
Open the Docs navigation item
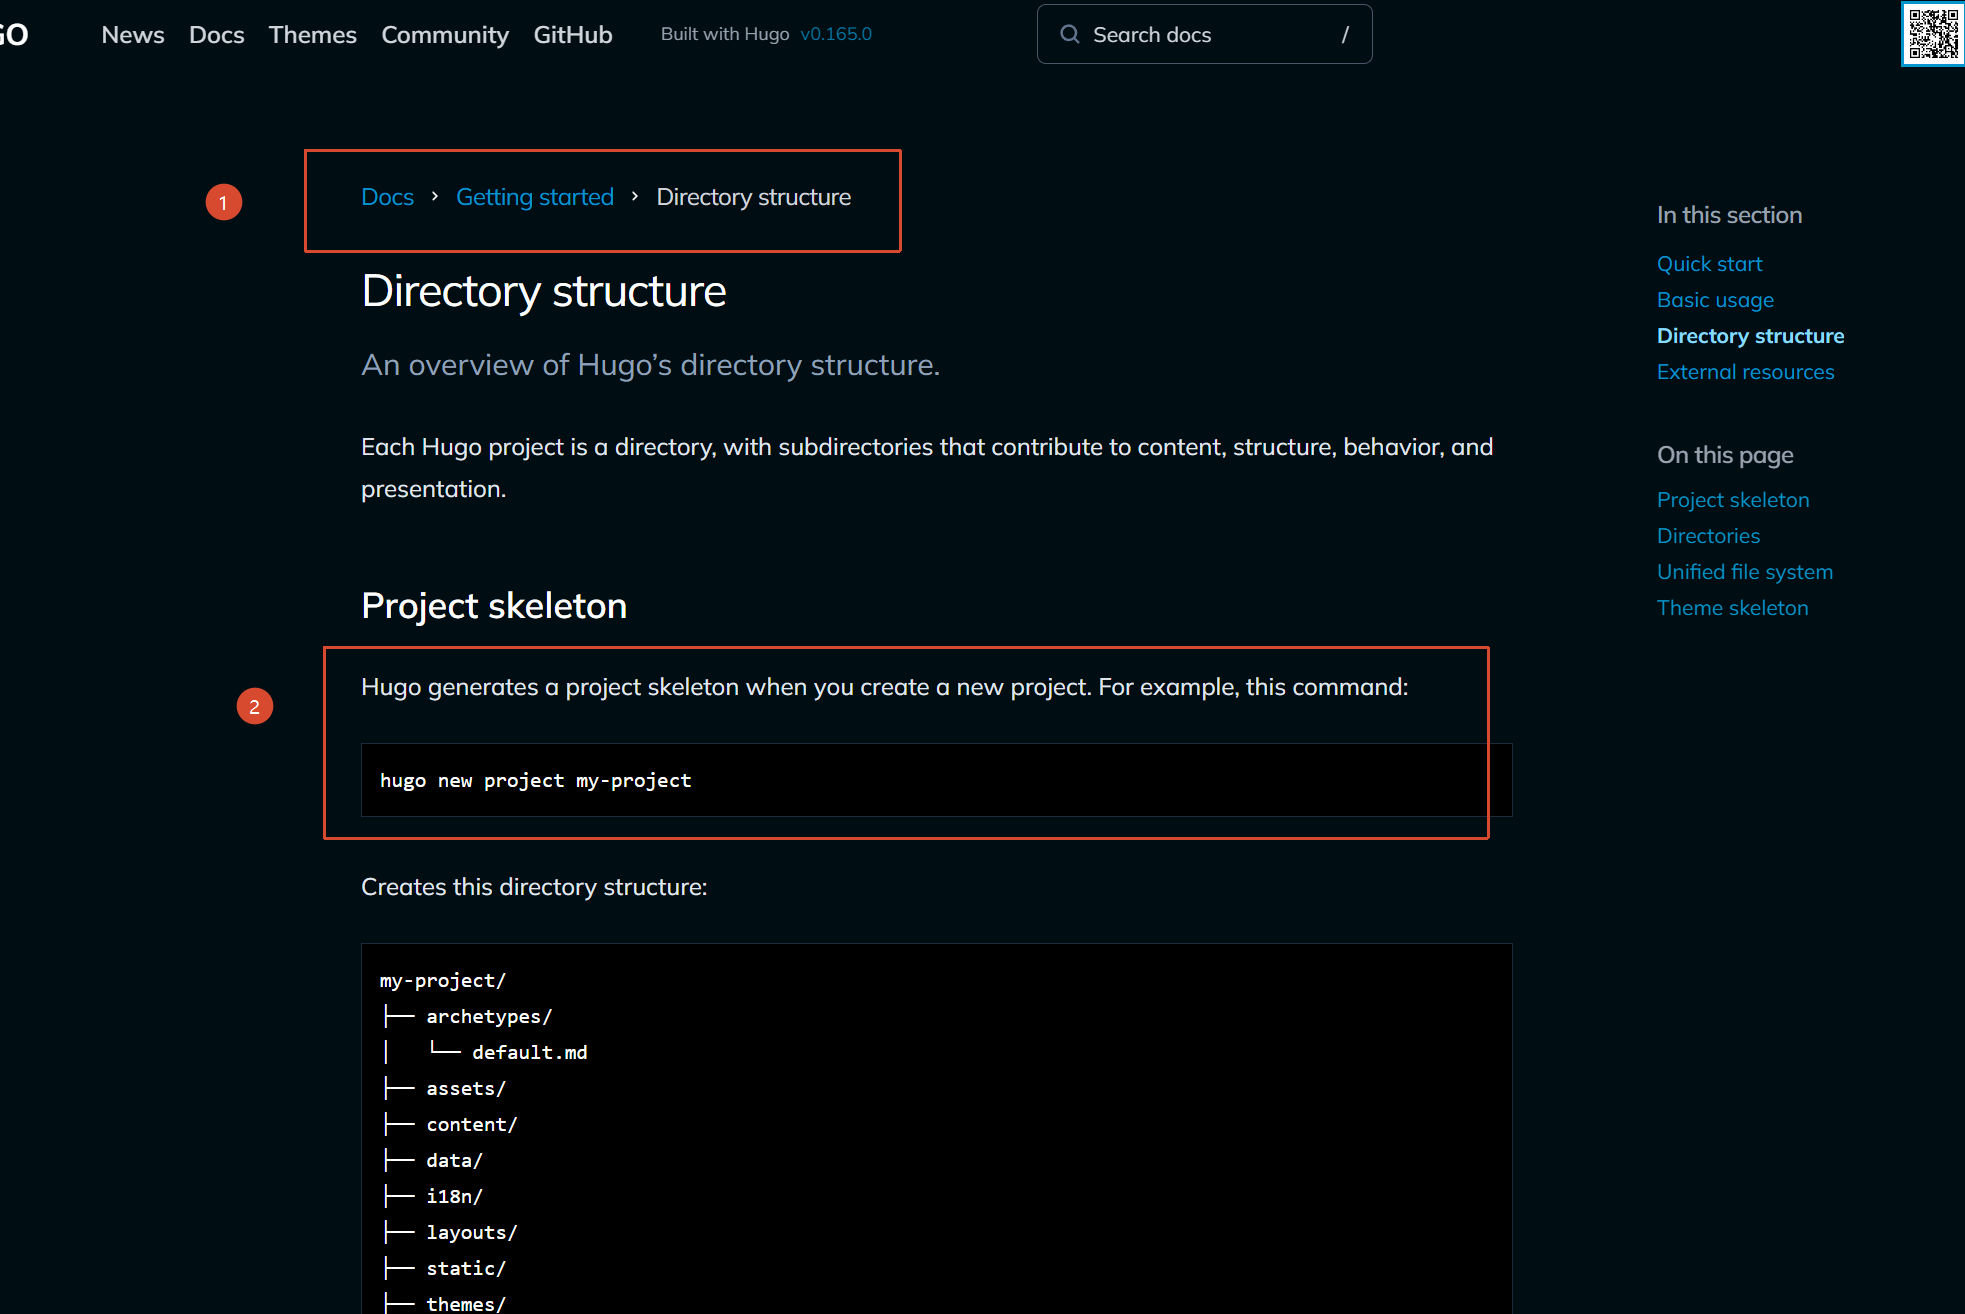pos(217,35)
